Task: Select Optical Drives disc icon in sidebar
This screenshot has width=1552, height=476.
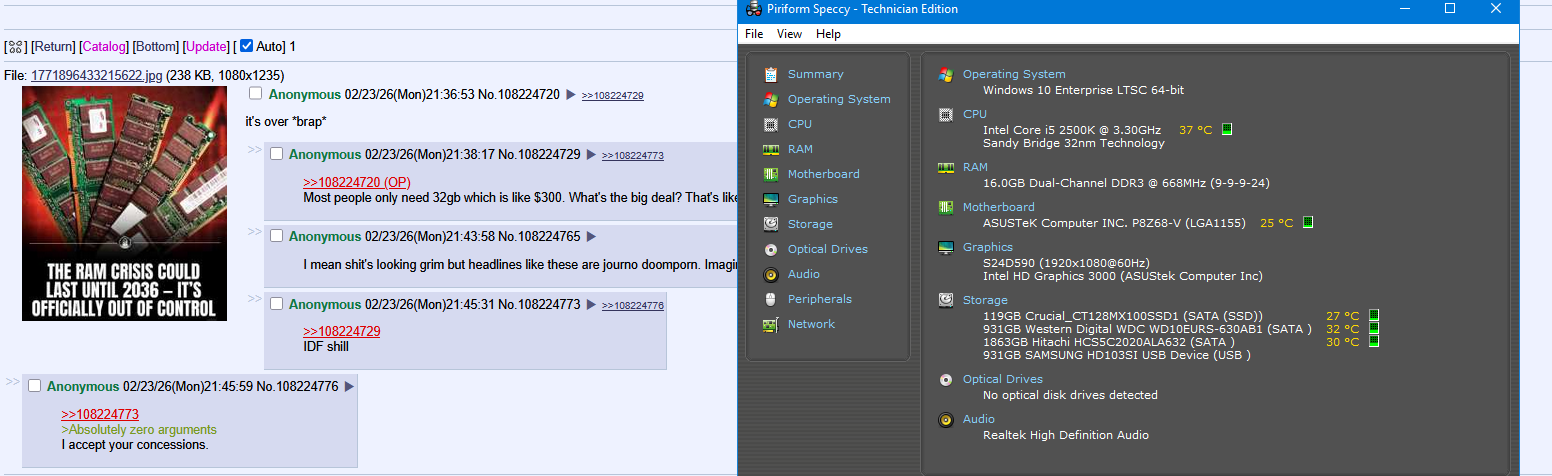Action: (x=770, y=249)
